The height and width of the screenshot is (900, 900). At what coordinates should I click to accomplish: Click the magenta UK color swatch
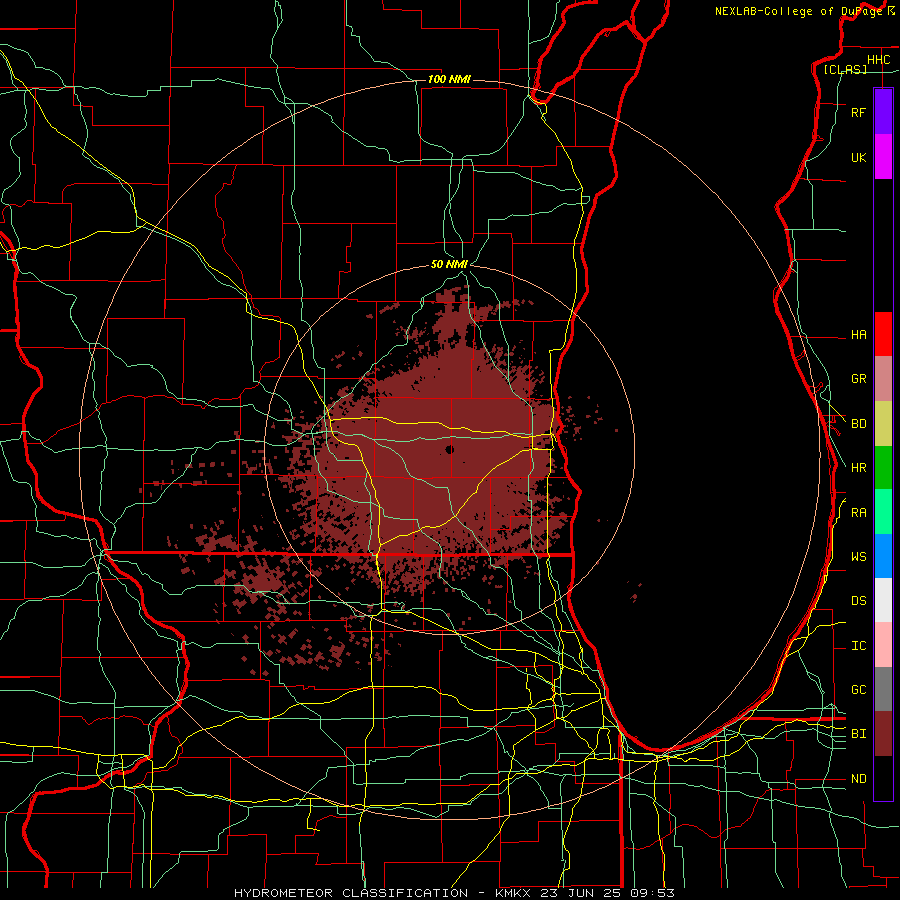tap(883, 157)
